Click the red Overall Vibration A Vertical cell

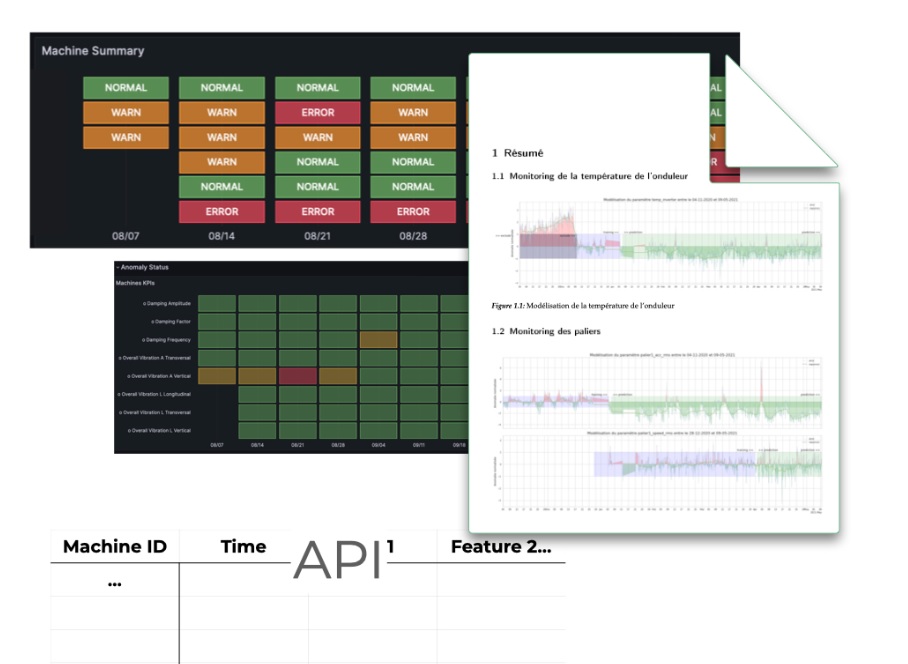pos(298,376)
